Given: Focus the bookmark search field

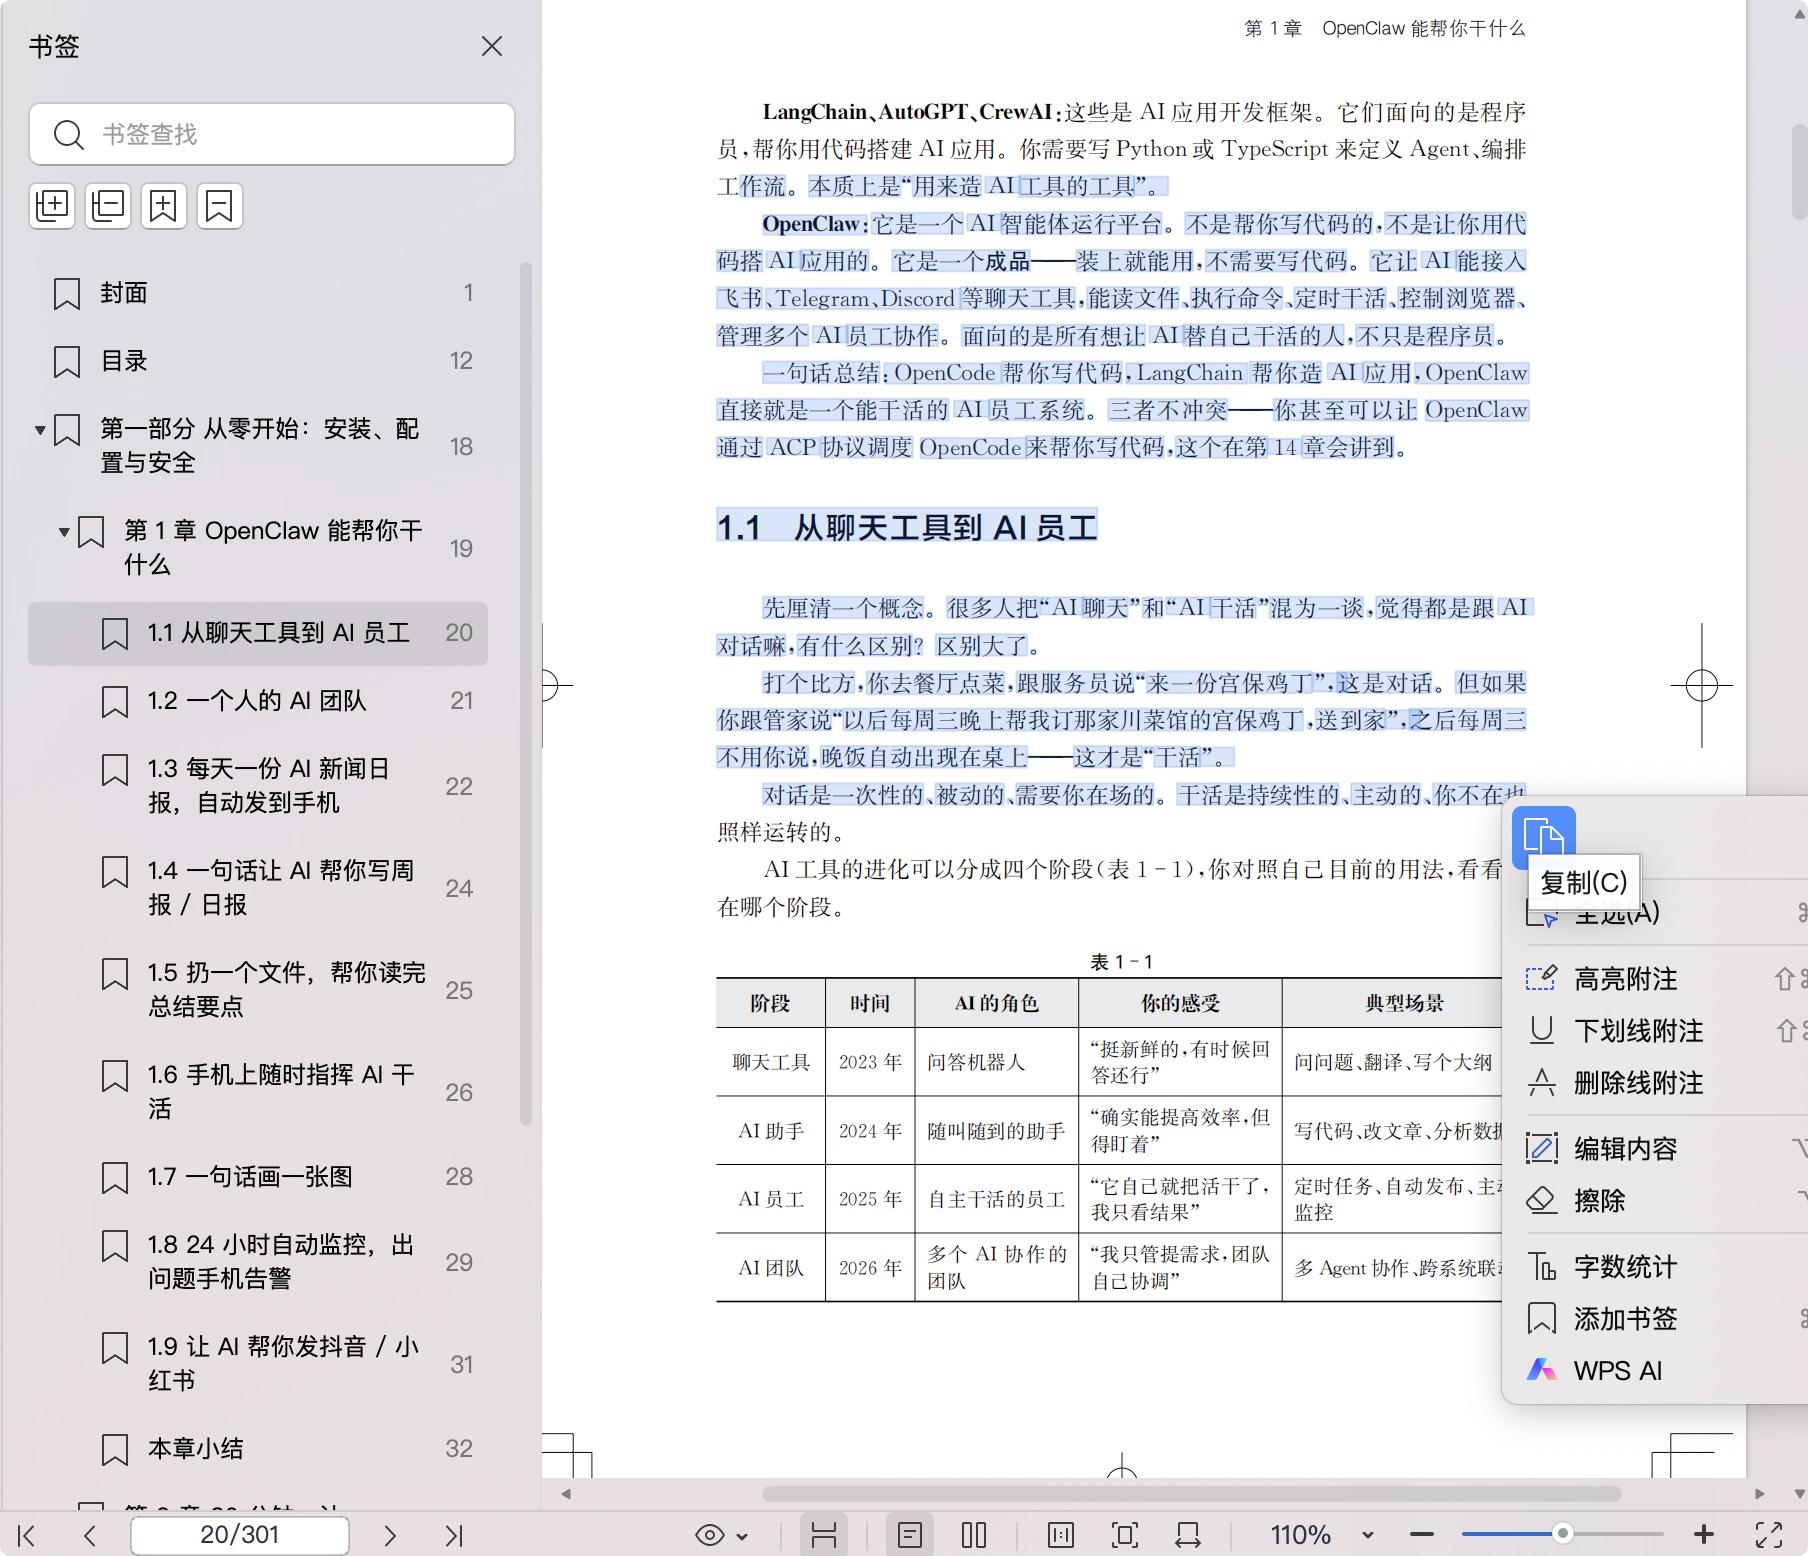Looking at the screenshot, I should pos(272,134).
